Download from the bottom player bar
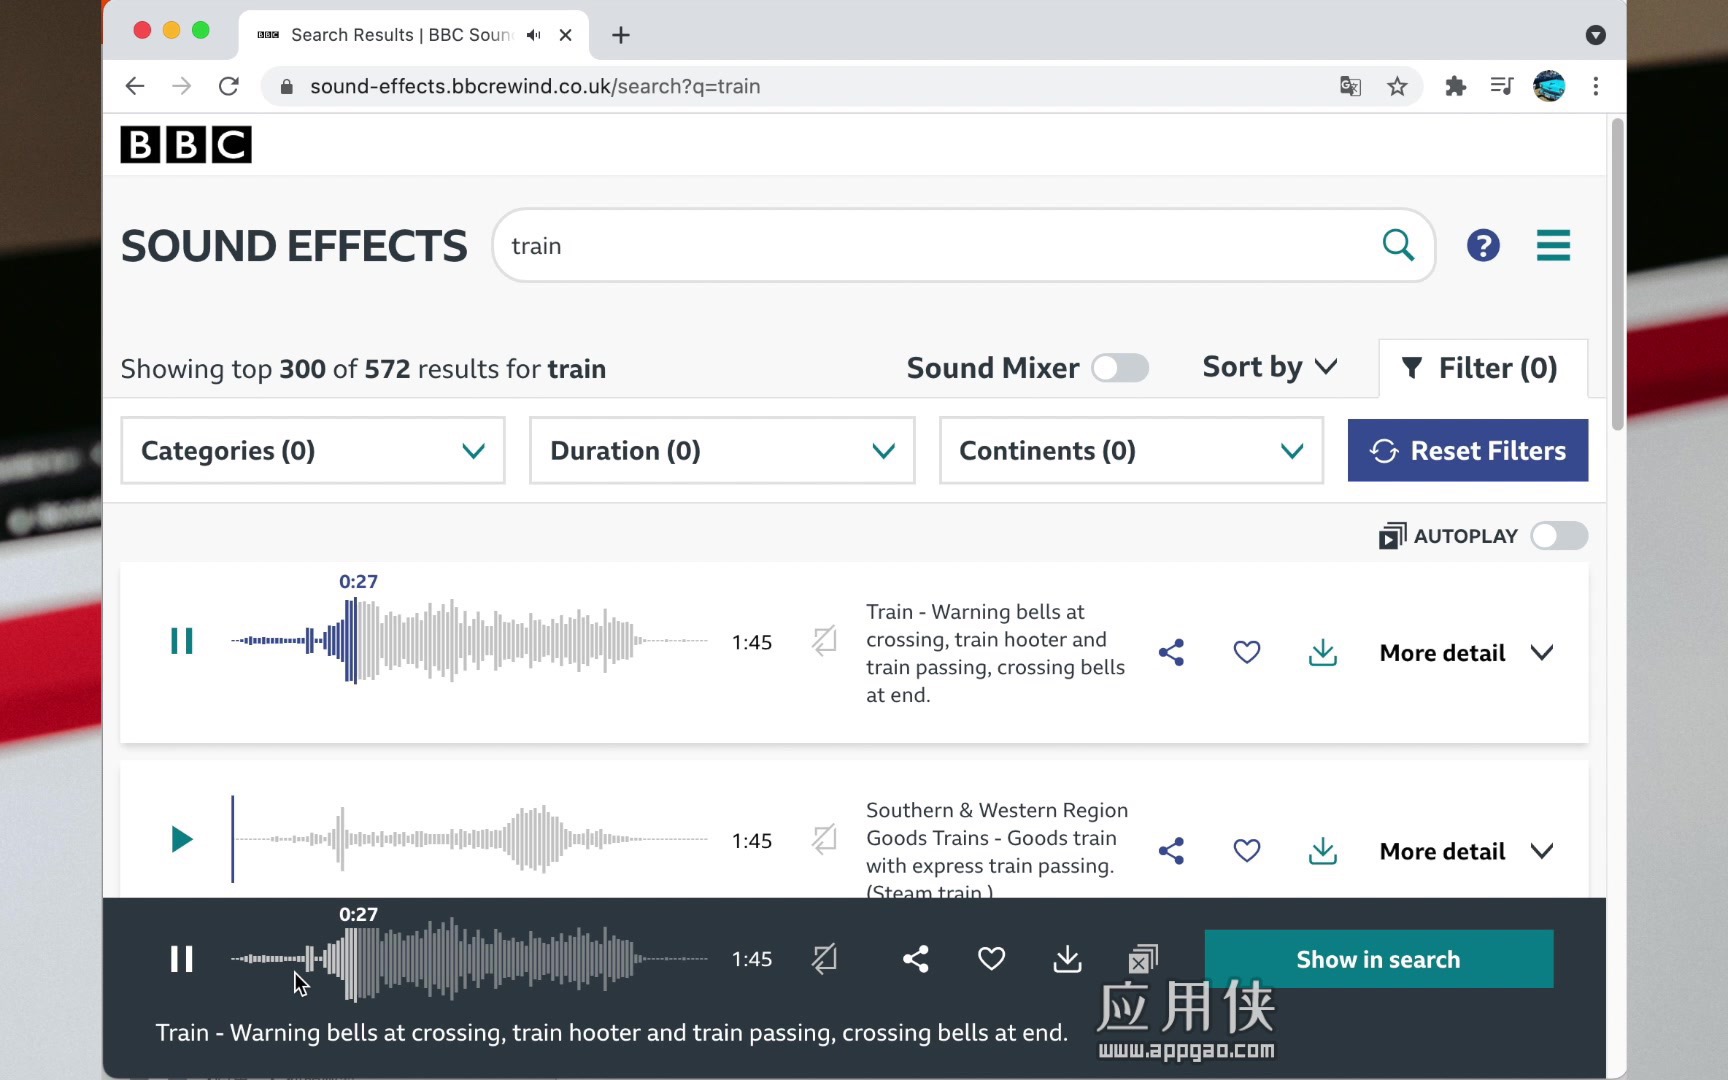1728x1080 pixels. (x=1067, y=959)
